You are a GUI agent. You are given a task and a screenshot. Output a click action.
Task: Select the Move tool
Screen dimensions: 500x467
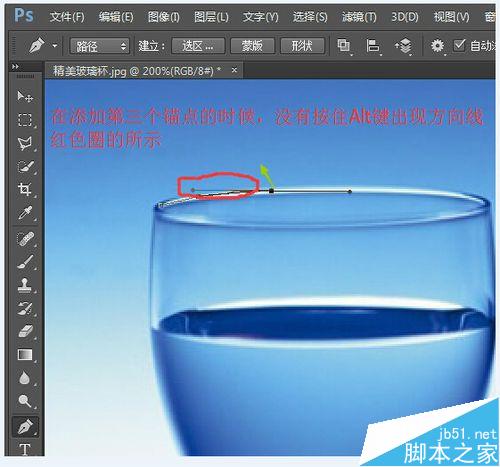[25, 96]
